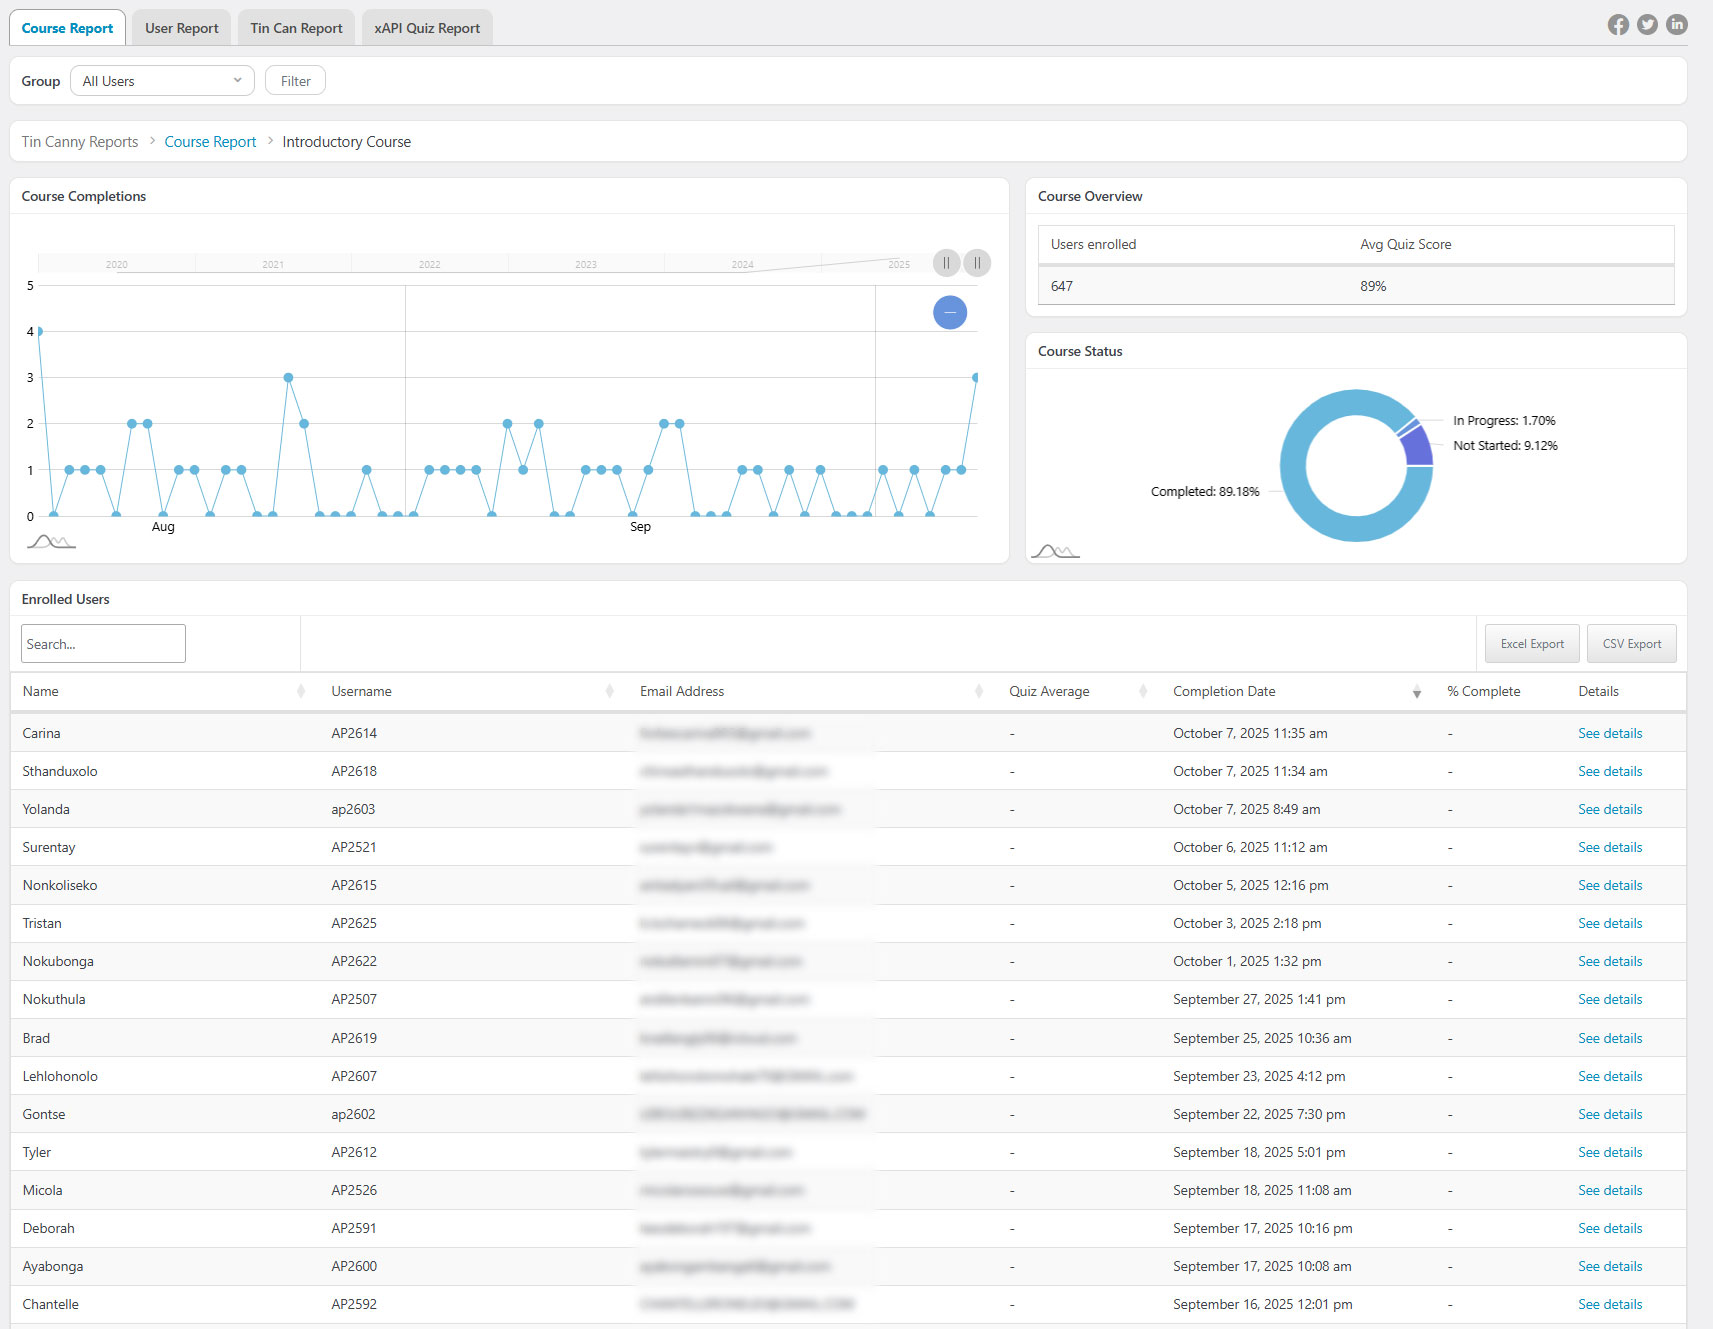Open the xAPI Quiz Report tab
The width and height of the screenshot is (1713, 1329).
coord(427,28)
